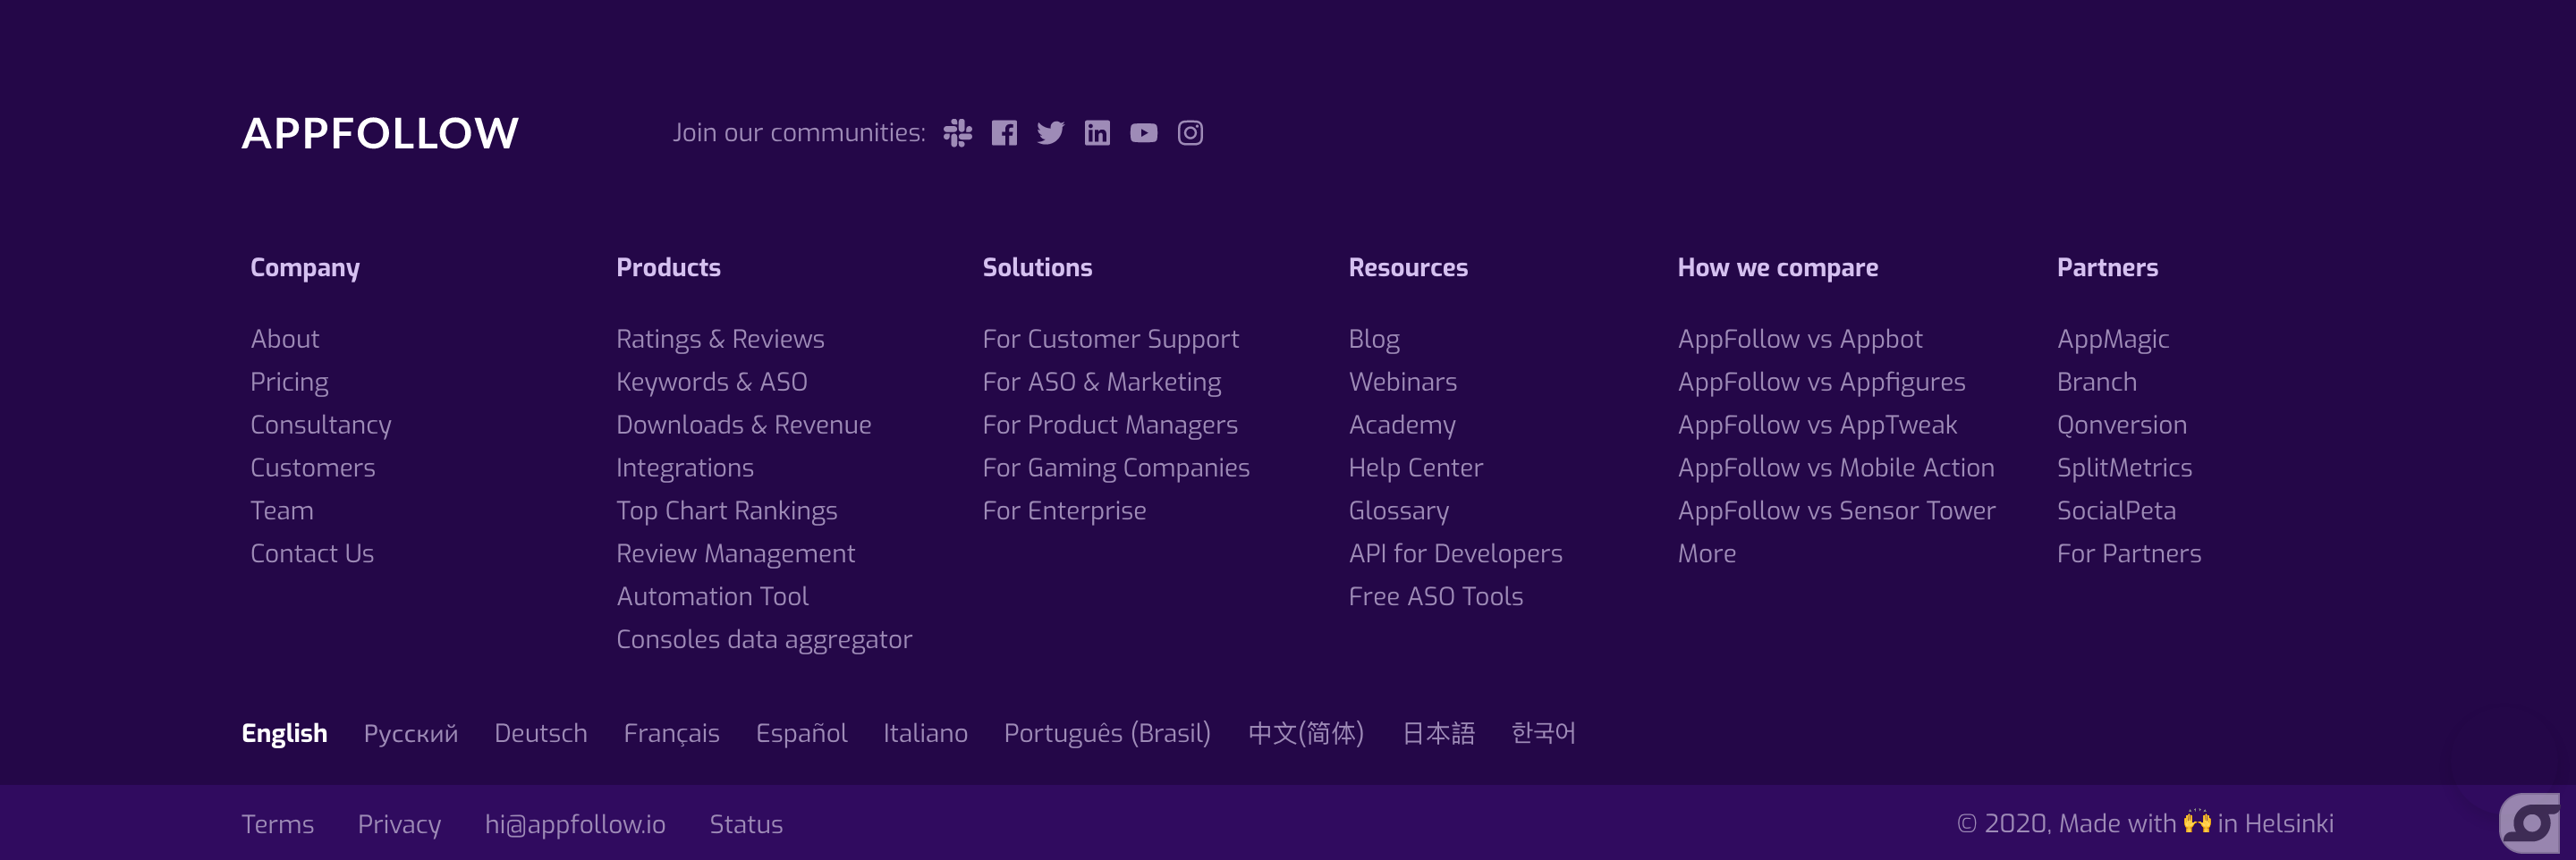Switch language to Português (Brasil)
The height and width of the screenshot is (860, 2576).
tap(1108, 734)
